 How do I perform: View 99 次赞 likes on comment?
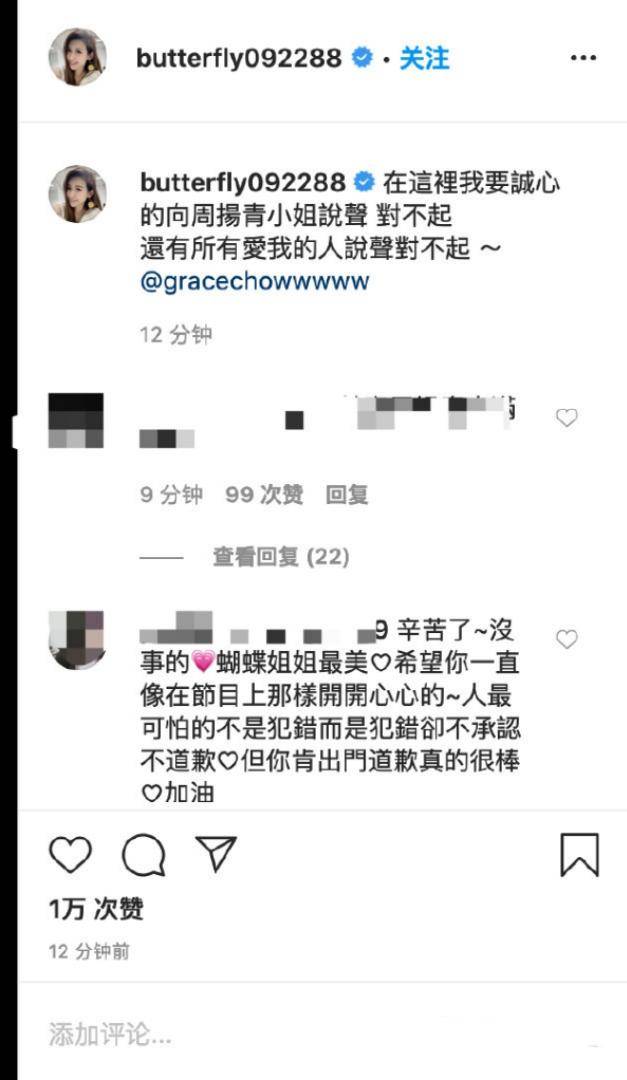(x=264, y=495)
